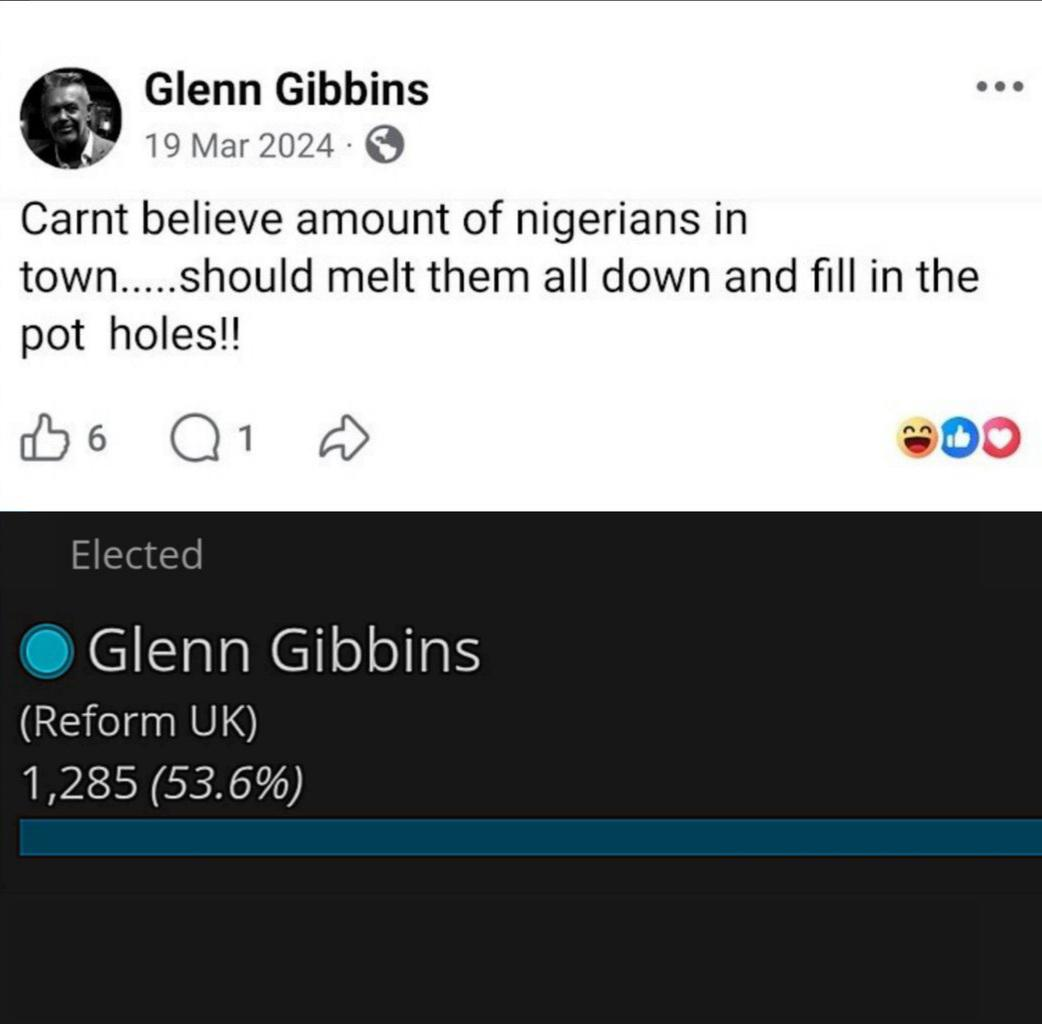Screen dimensions: 1042x1024
Task: Click the comment count number 1
Action: [x=246, y=439]
